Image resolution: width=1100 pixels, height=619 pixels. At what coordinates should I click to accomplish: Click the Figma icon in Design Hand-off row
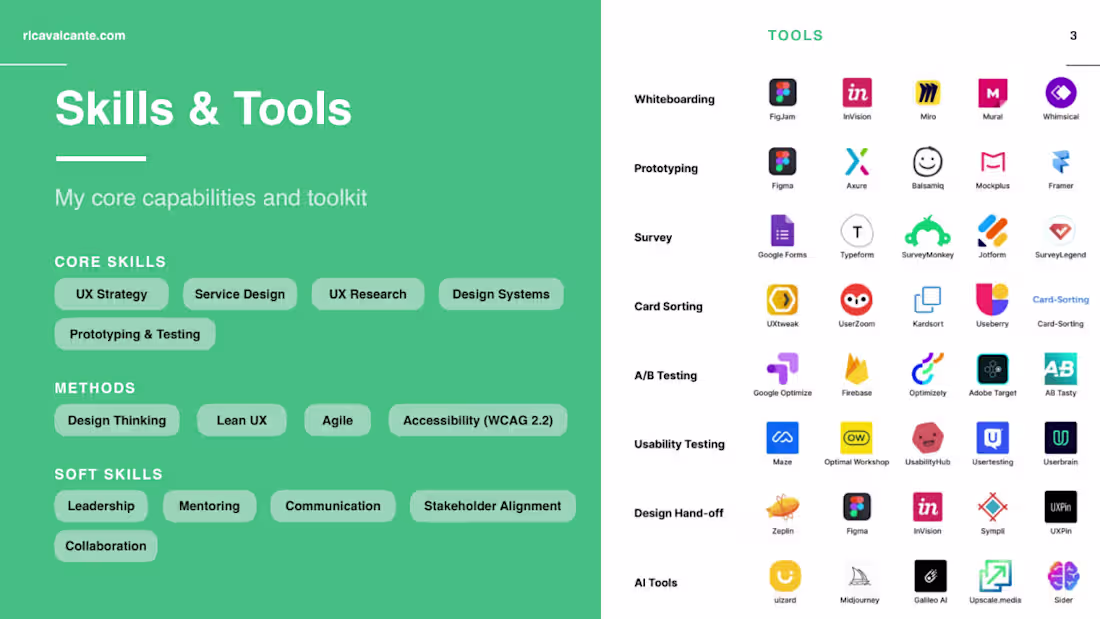[x=857, y=507]
